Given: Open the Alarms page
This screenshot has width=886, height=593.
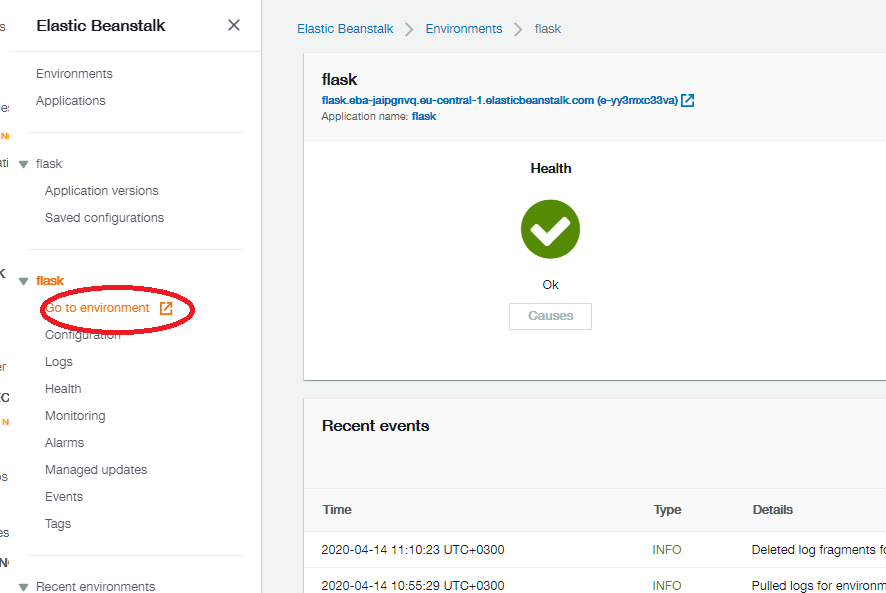Looking at the screenshot, I should tap(64, 443).
